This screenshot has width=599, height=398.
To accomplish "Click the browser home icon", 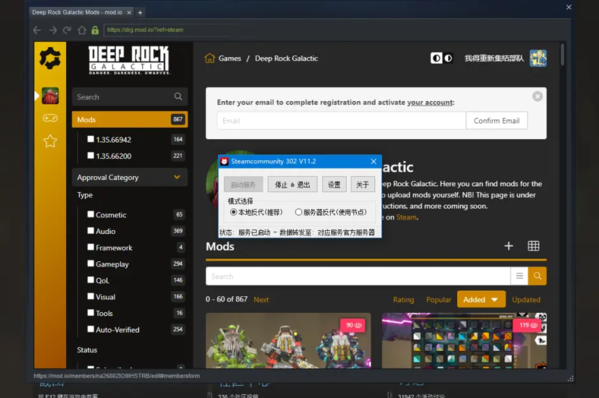I will tap(82, 30).
